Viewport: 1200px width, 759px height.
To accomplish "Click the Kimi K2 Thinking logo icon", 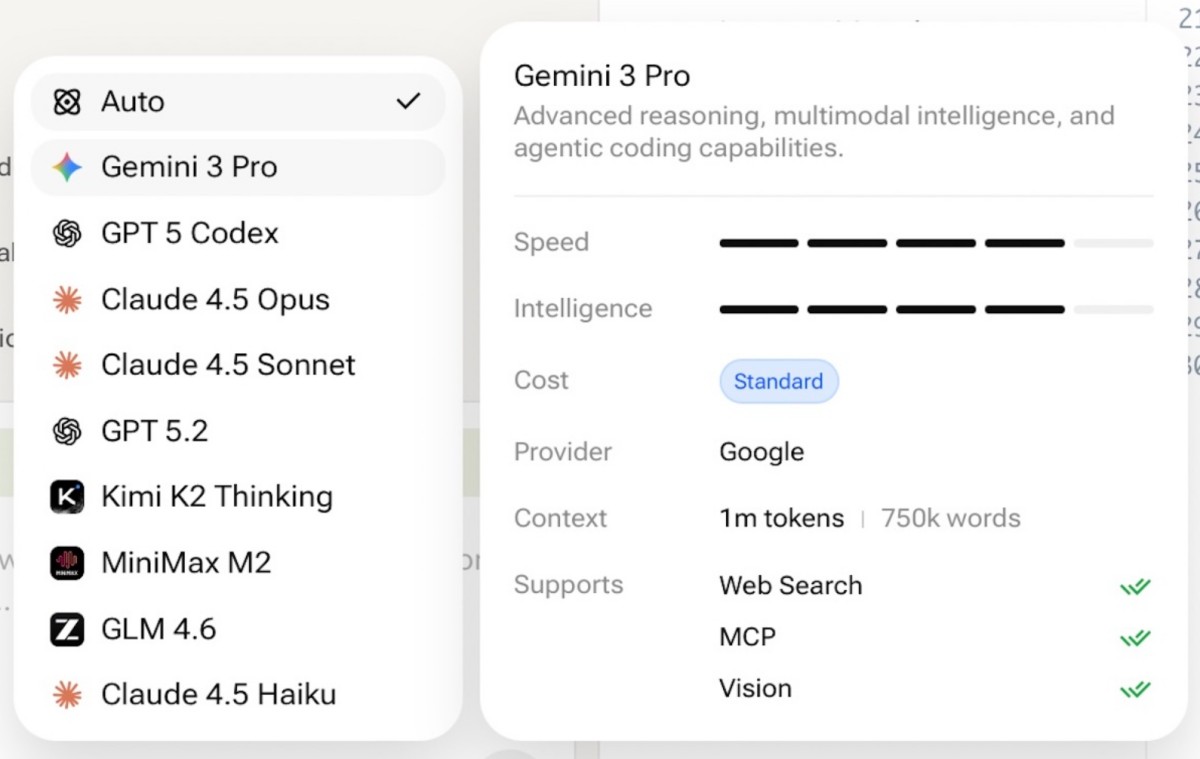I will pyautogui.click(x=67, y=497).
